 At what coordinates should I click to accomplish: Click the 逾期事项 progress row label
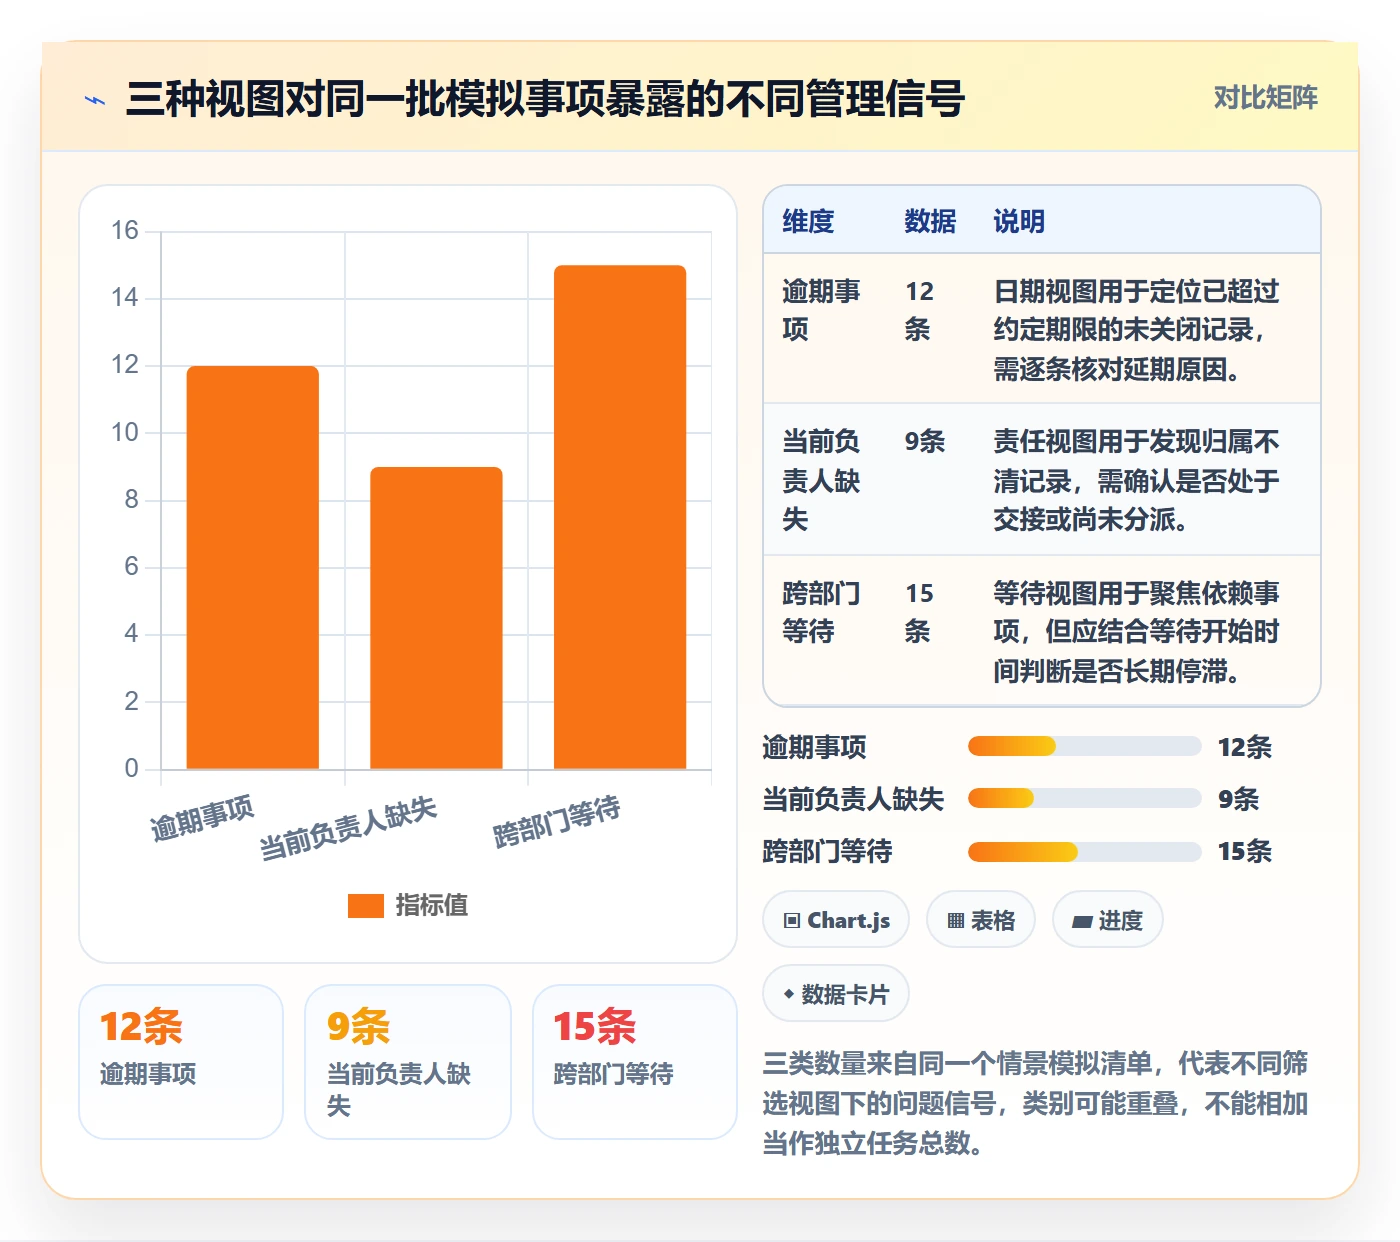point(815,747)
